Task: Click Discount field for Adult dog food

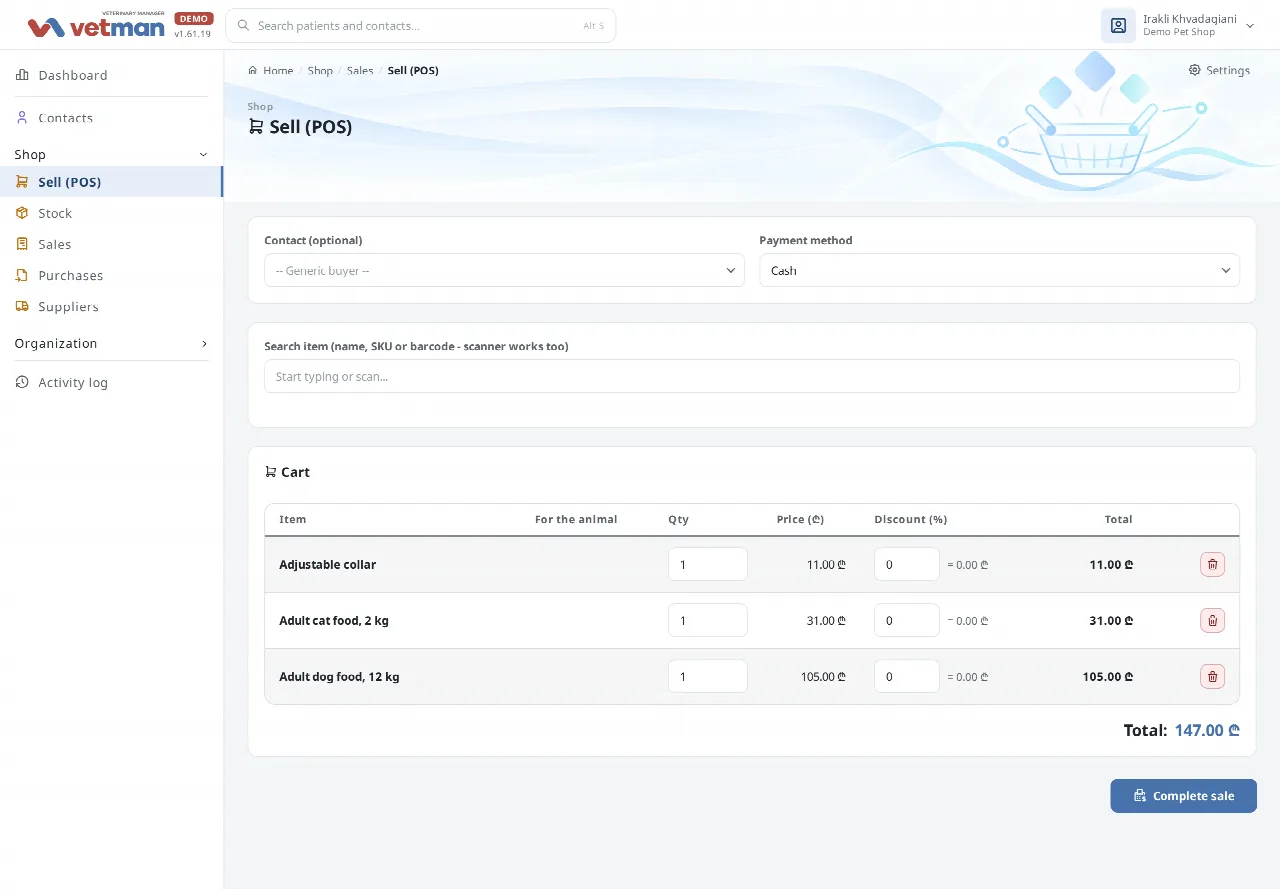Action: tap(907, 676)
